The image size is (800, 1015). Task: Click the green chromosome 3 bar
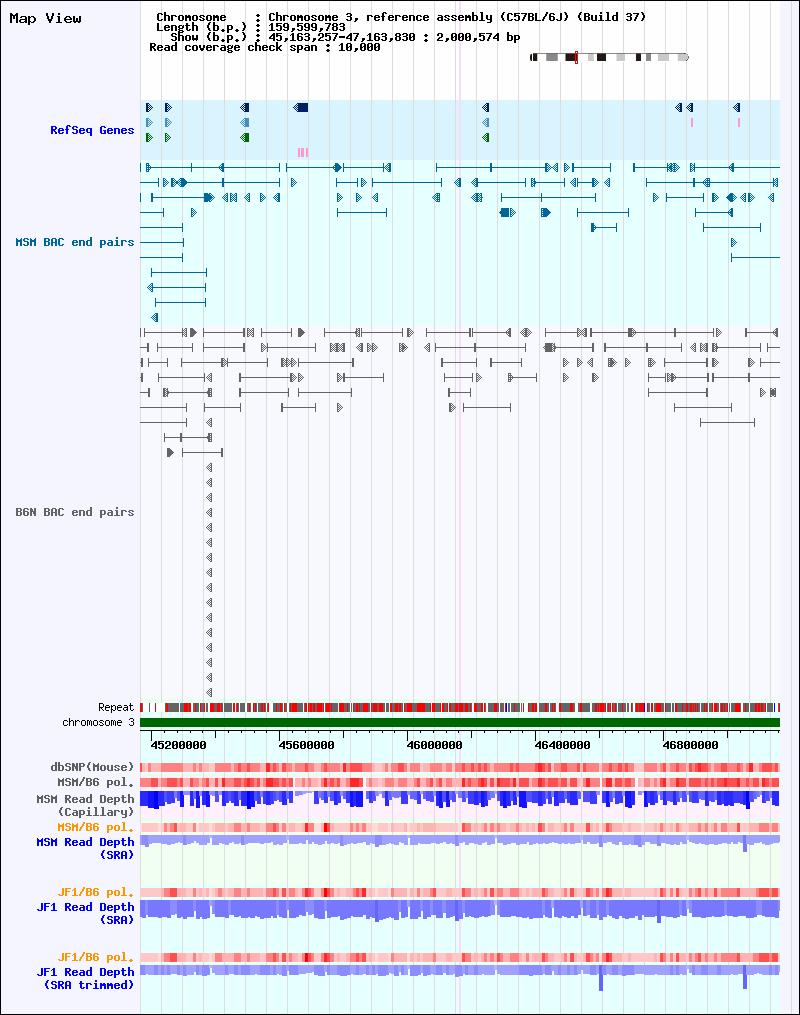460,722
